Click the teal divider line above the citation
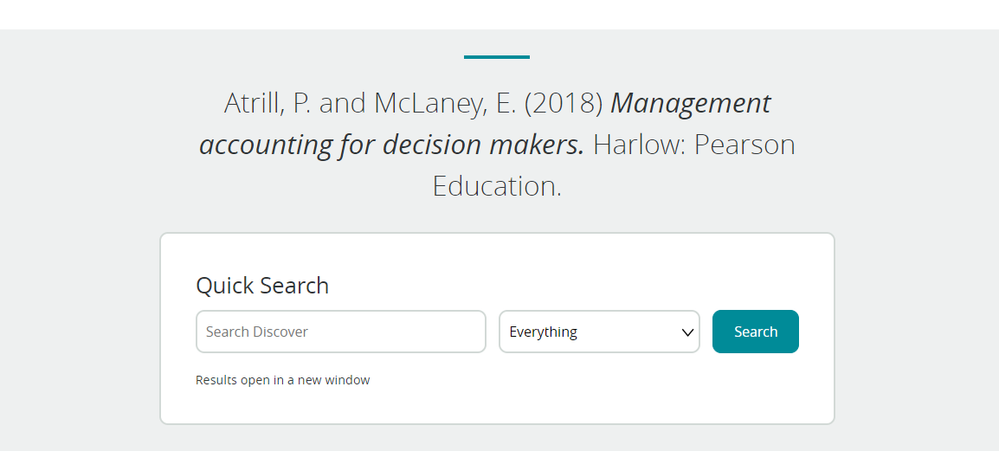 point(497,57)
